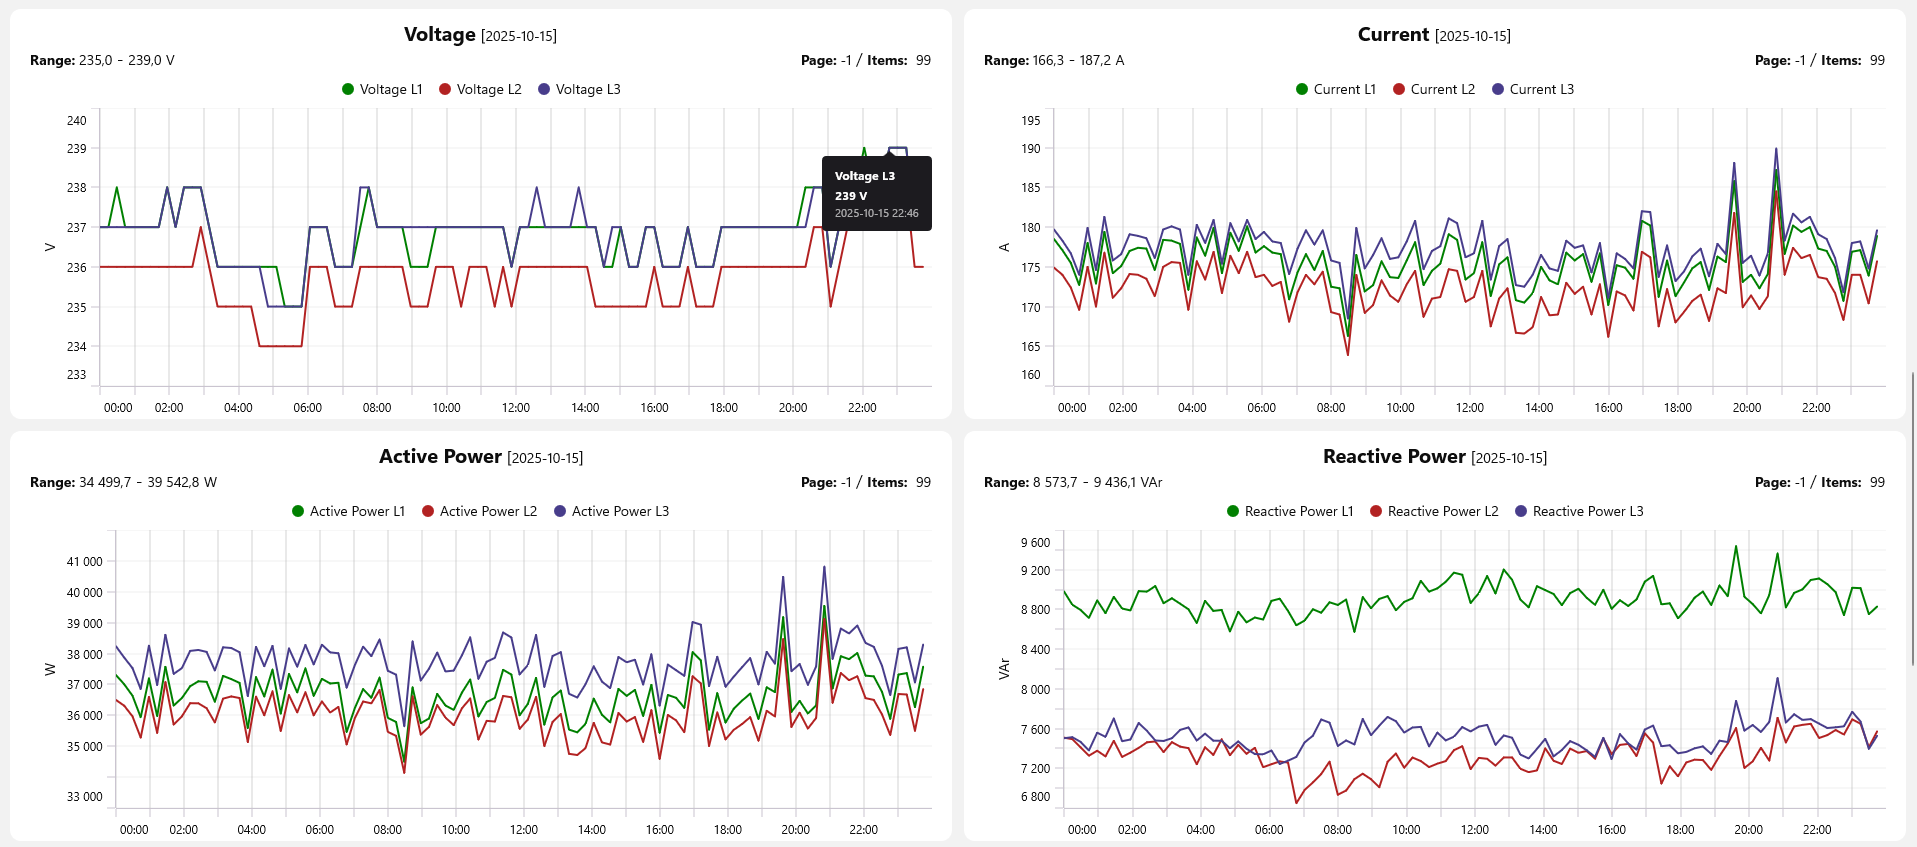Image resolution: width=1917 pixels, height=847 pixels.
Task: Hide the Active Power L2 series
Action: 479,511
